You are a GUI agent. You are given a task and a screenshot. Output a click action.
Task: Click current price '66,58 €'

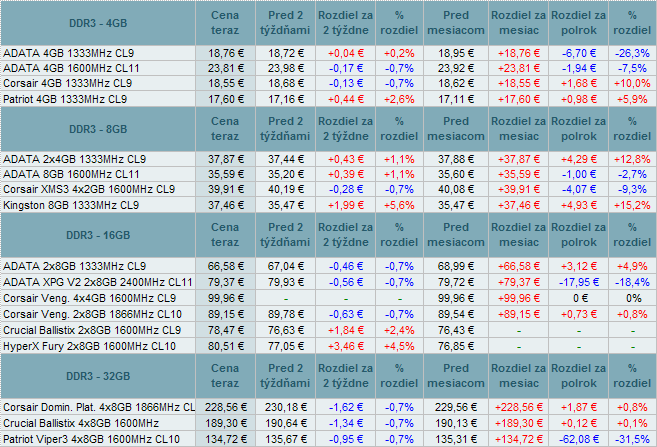click(x=226, y=266)
